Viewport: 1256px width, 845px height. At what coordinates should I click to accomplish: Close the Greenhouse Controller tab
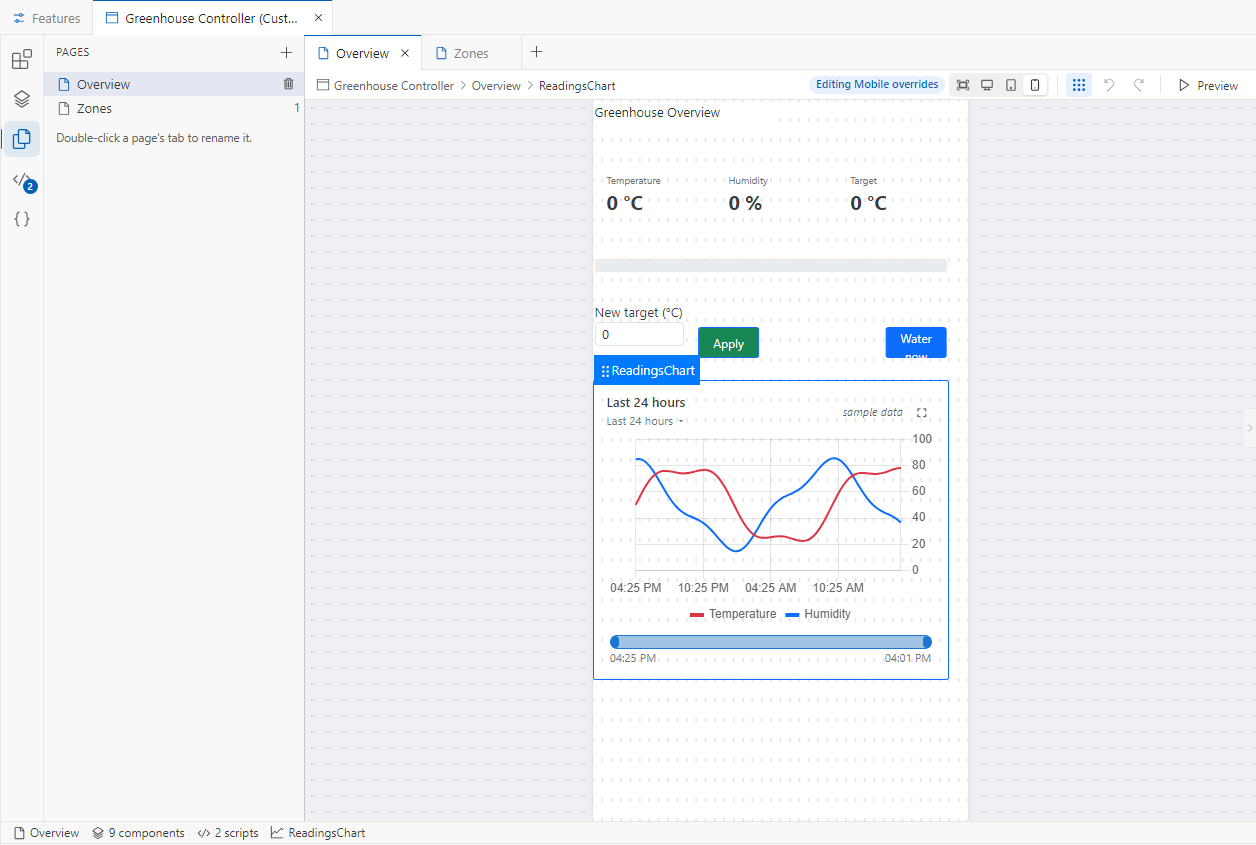(318, 18)
